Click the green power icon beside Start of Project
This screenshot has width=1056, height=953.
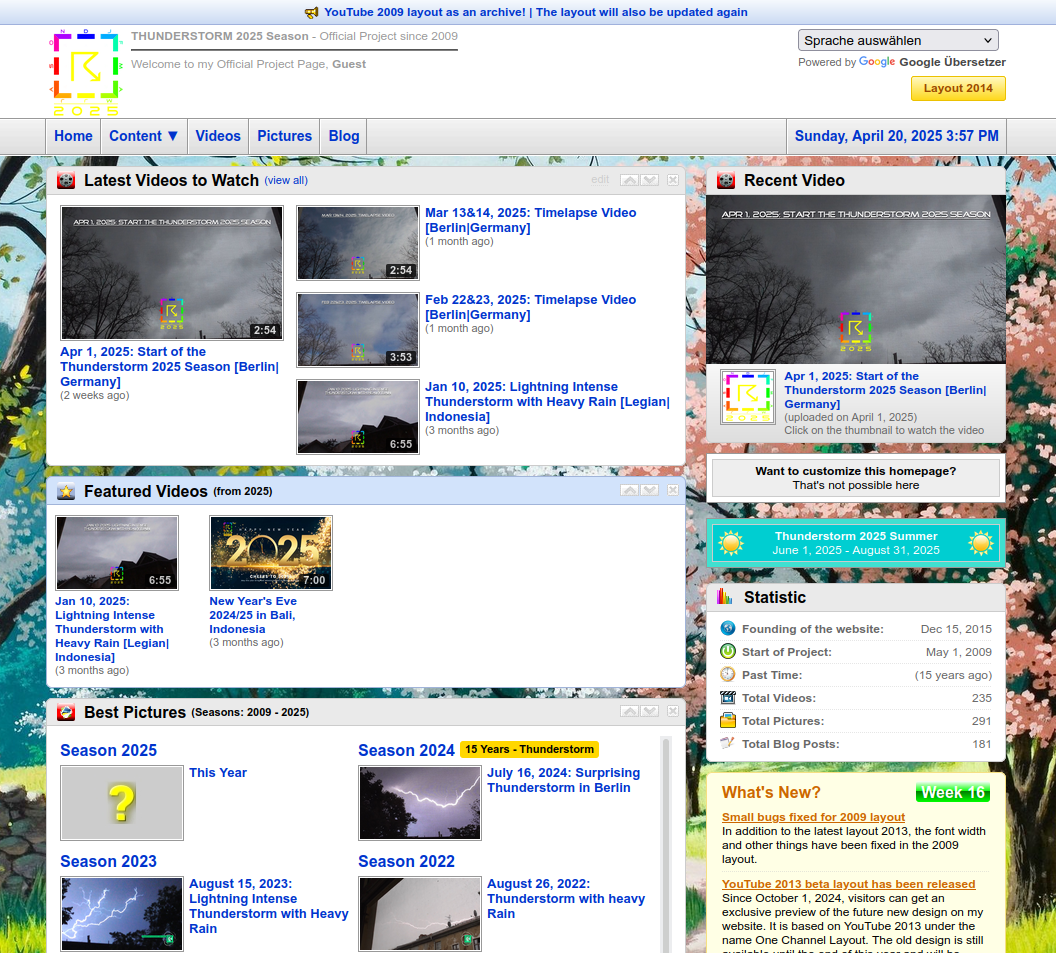tap(728, 652)
